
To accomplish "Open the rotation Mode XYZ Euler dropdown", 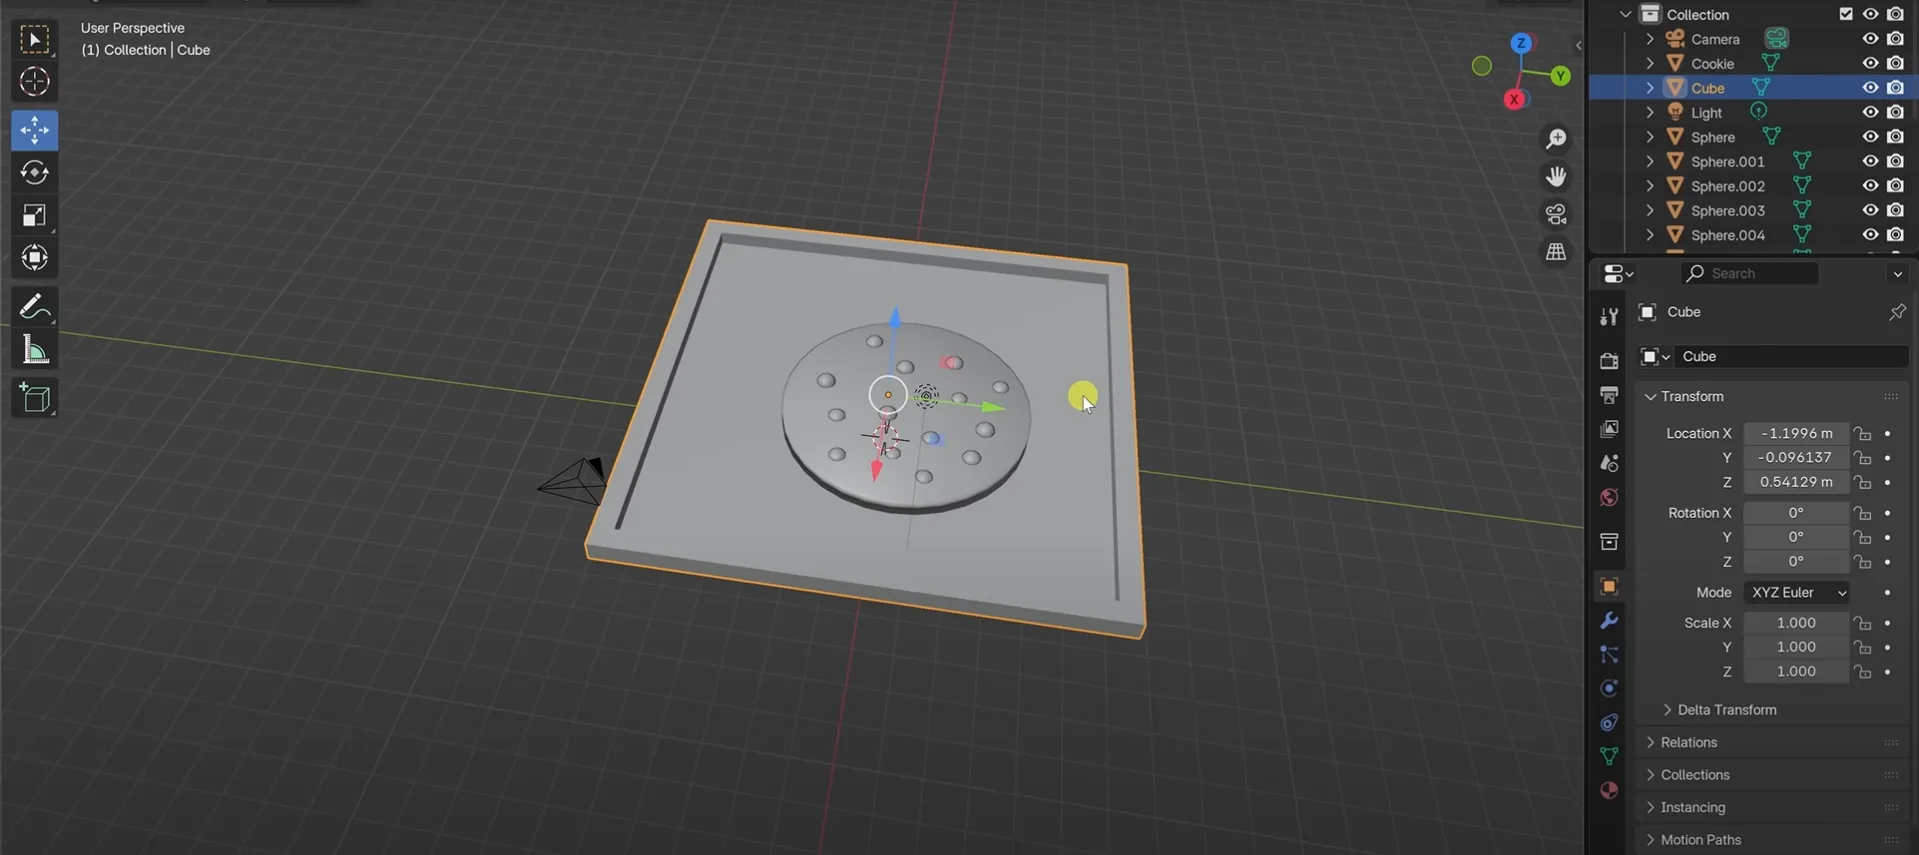I will point(1797,593).
